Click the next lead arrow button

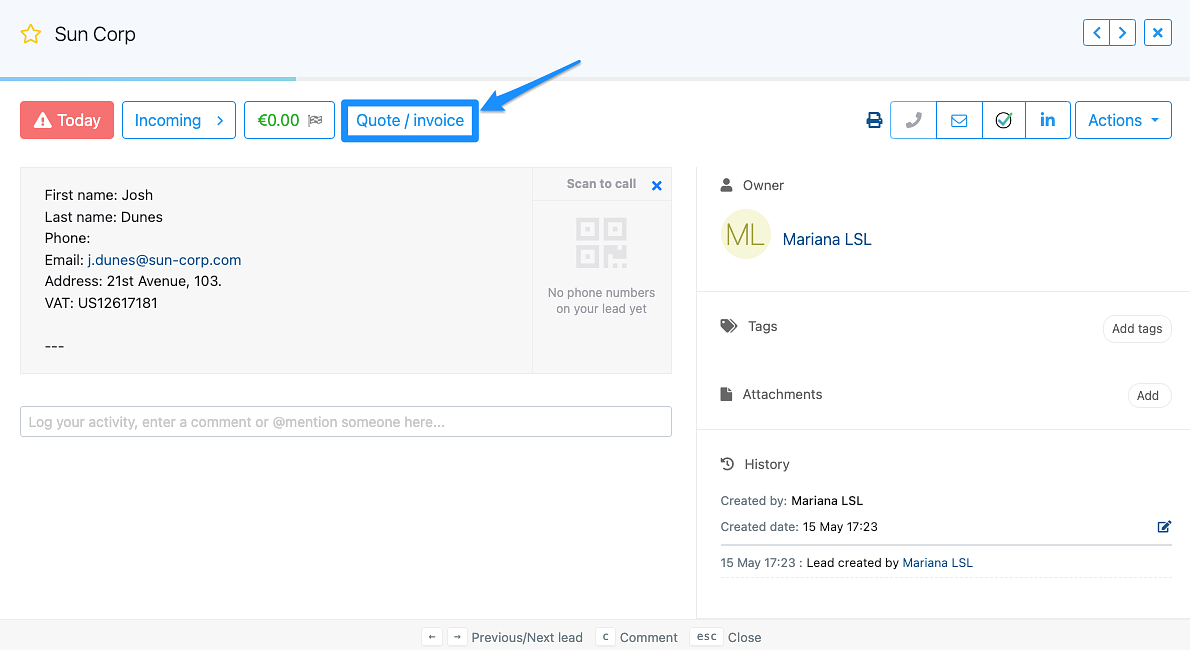click(x=1121, y=32)
